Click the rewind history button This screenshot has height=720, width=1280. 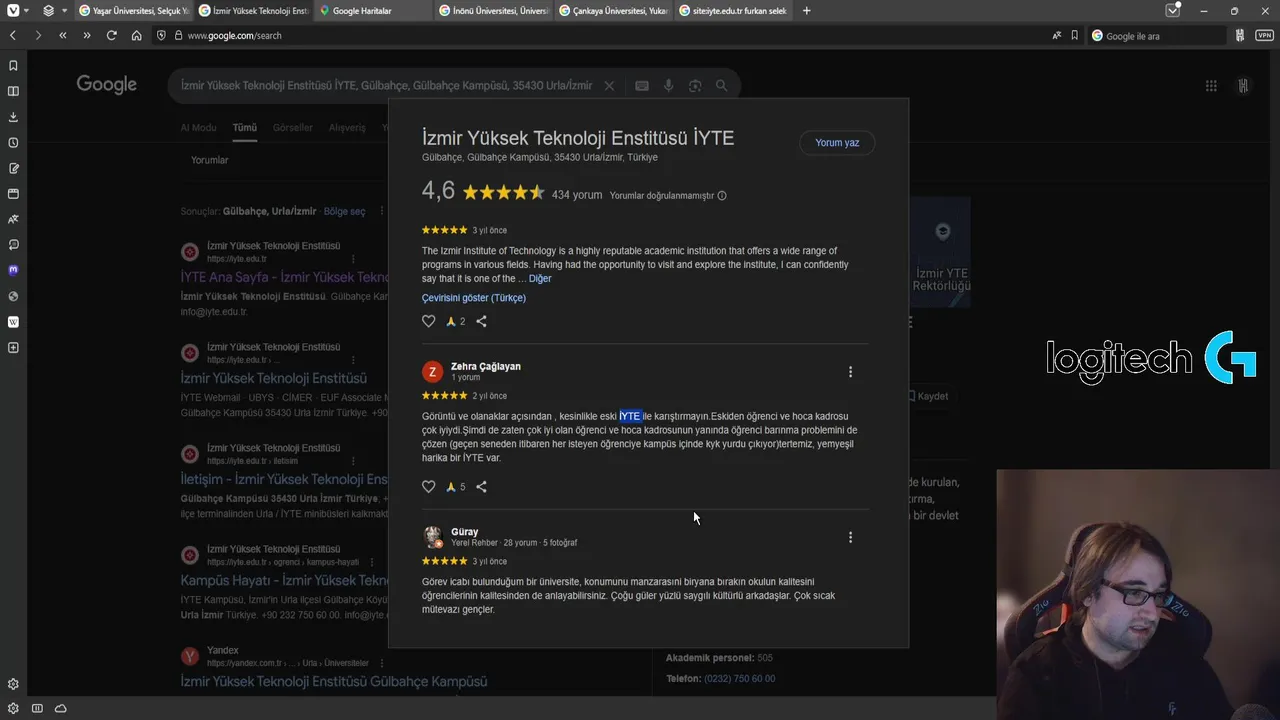[63, 35]
